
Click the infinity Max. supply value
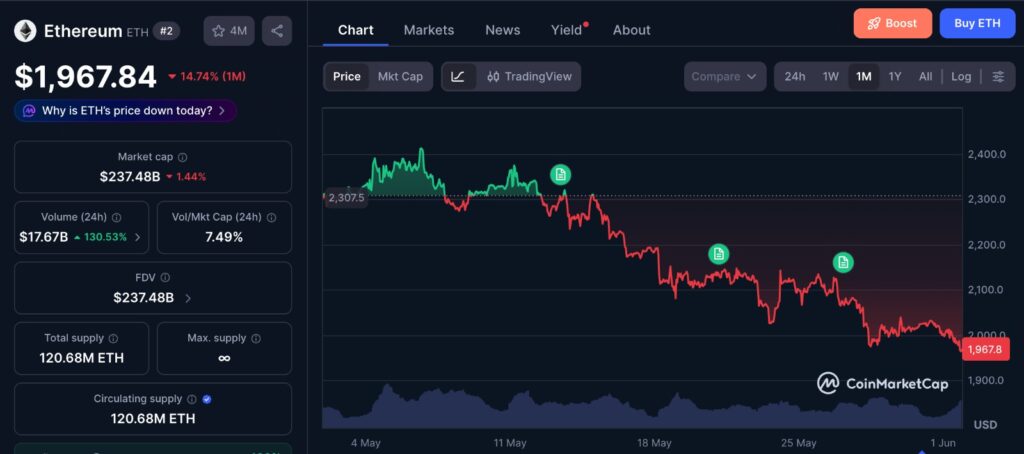(224, 358)
